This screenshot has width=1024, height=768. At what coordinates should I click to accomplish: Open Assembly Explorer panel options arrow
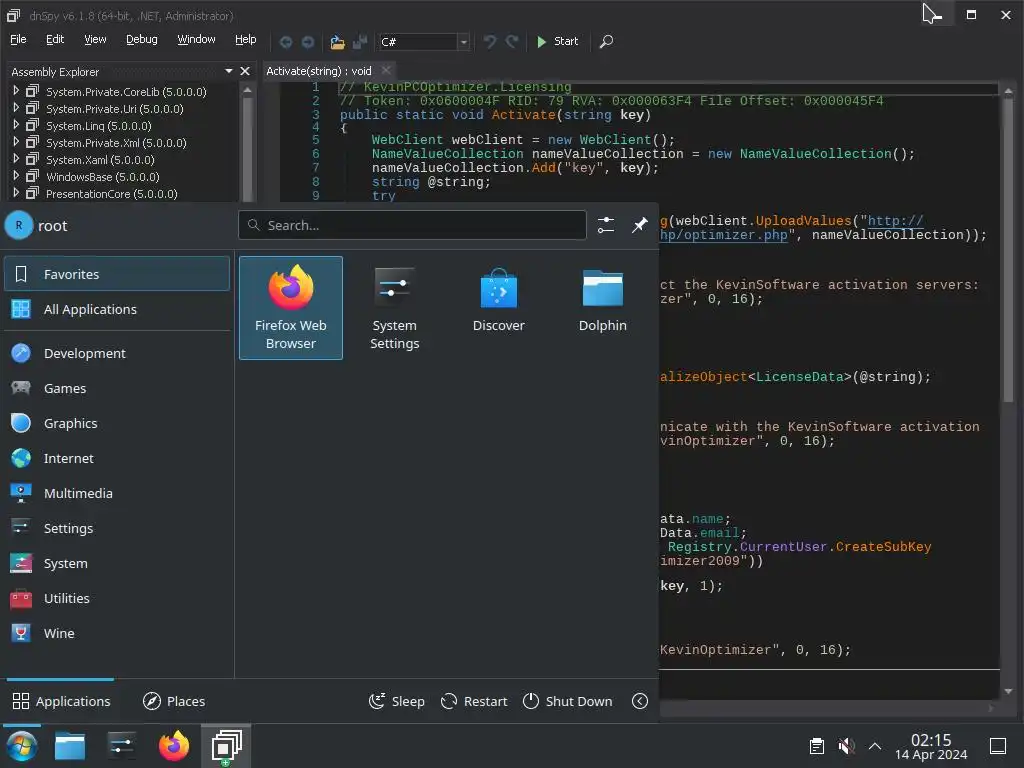pyautogui.click(x=229, y=71)
